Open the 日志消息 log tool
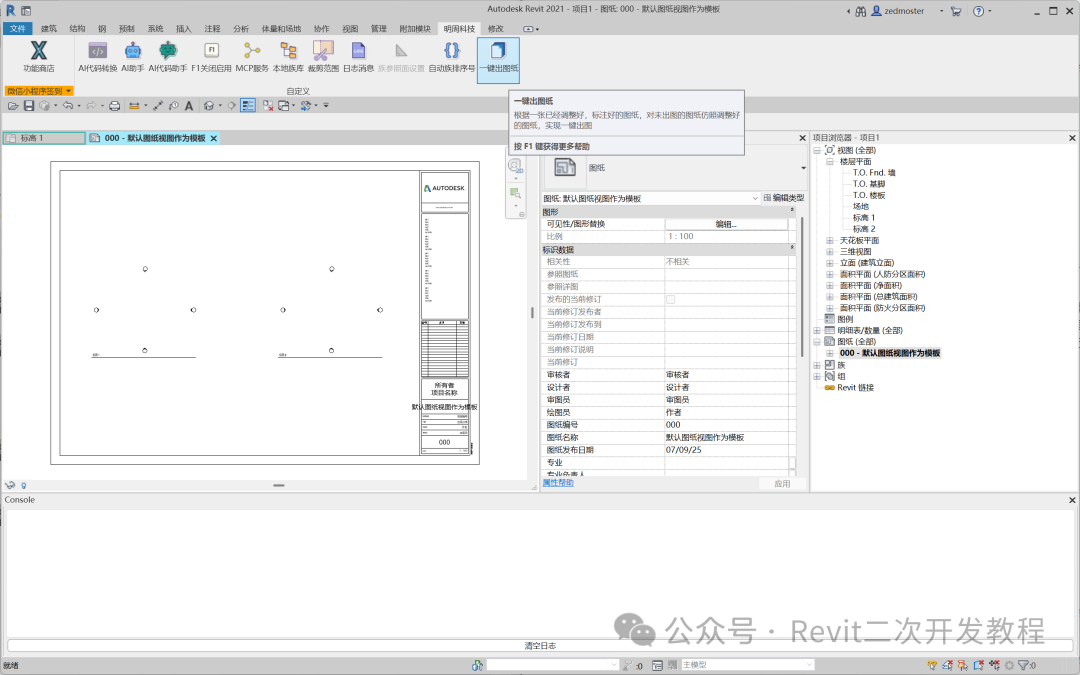This screenshot has width=1080, height=675. coord(358,56)
